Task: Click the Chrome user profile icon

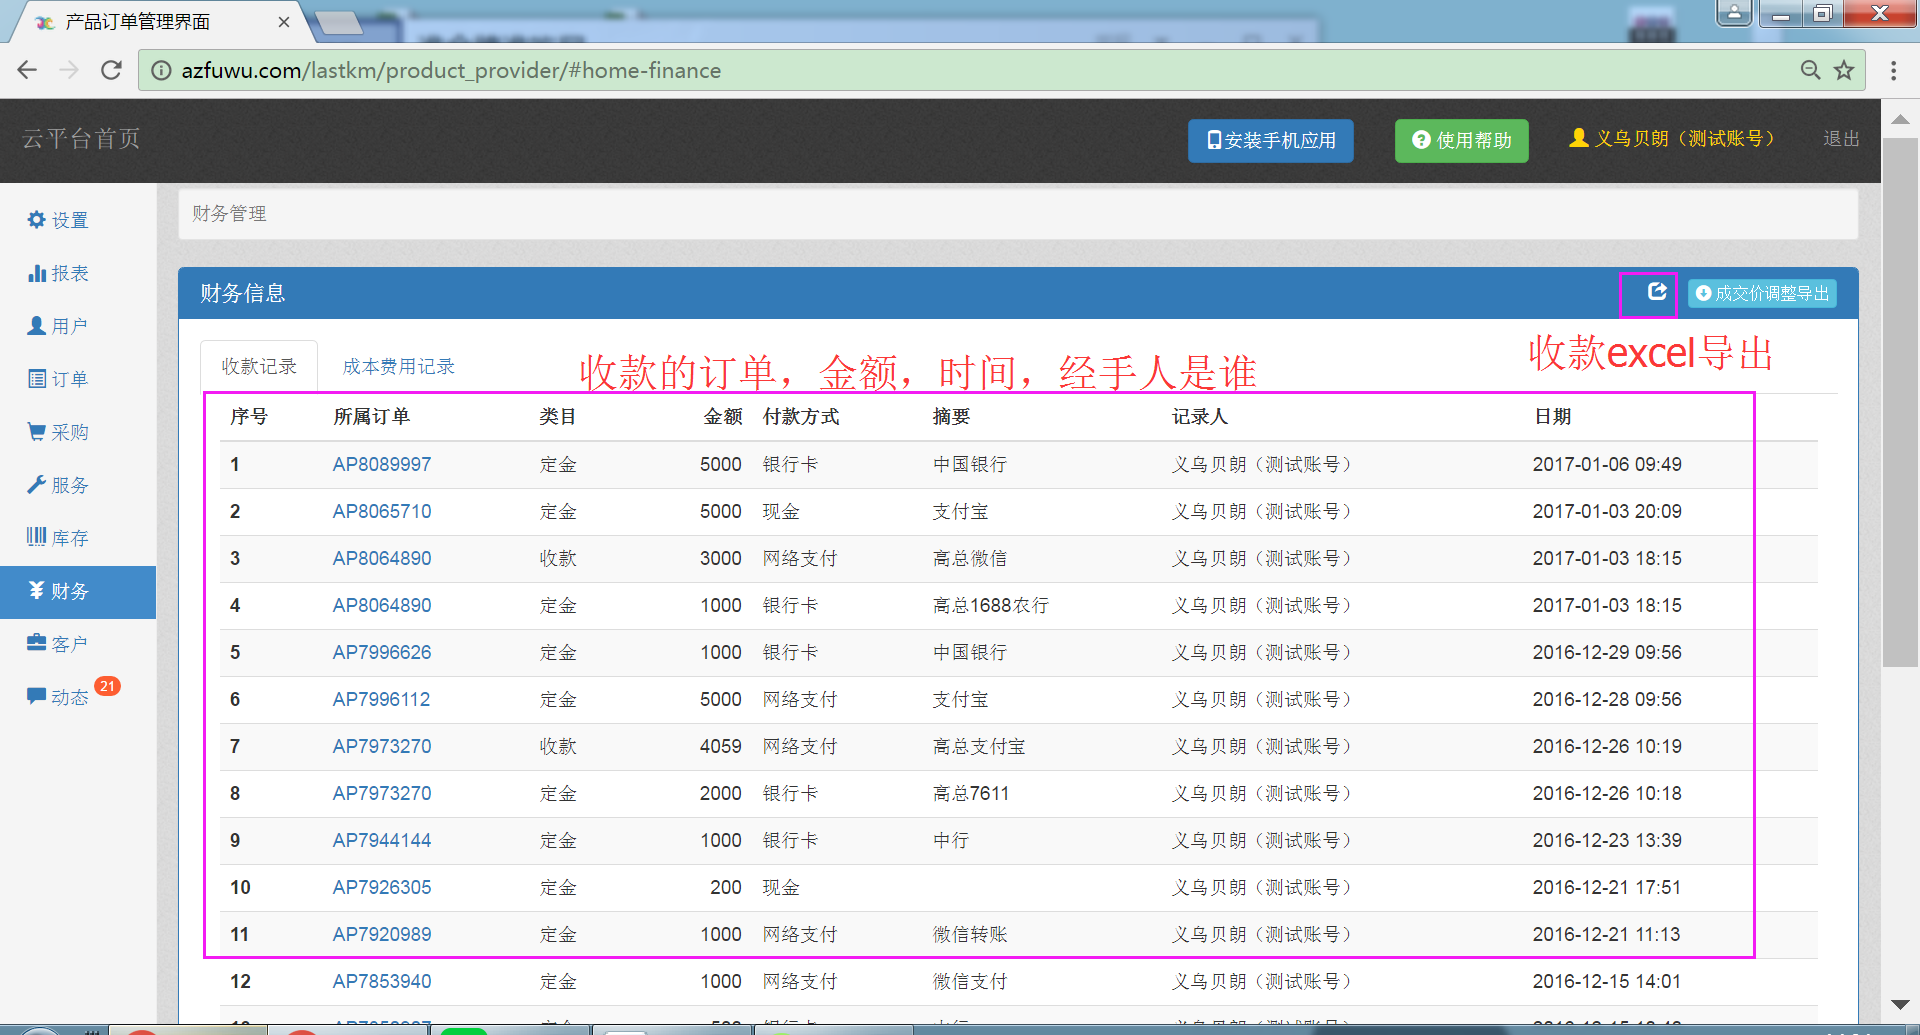Action: (x=1734, y=13)
